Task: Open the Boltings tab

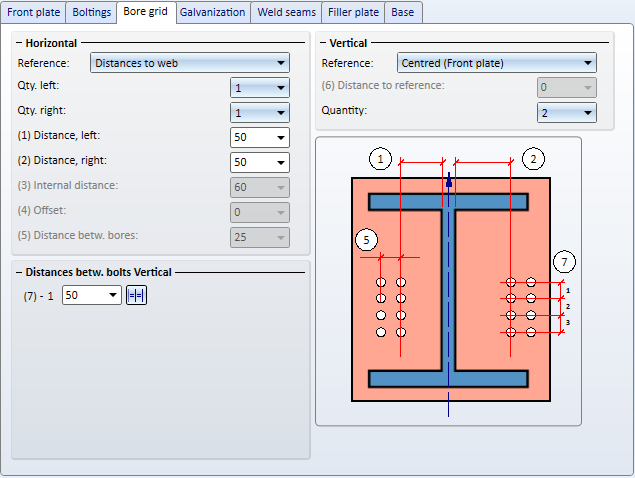Action: click(92, 12)
